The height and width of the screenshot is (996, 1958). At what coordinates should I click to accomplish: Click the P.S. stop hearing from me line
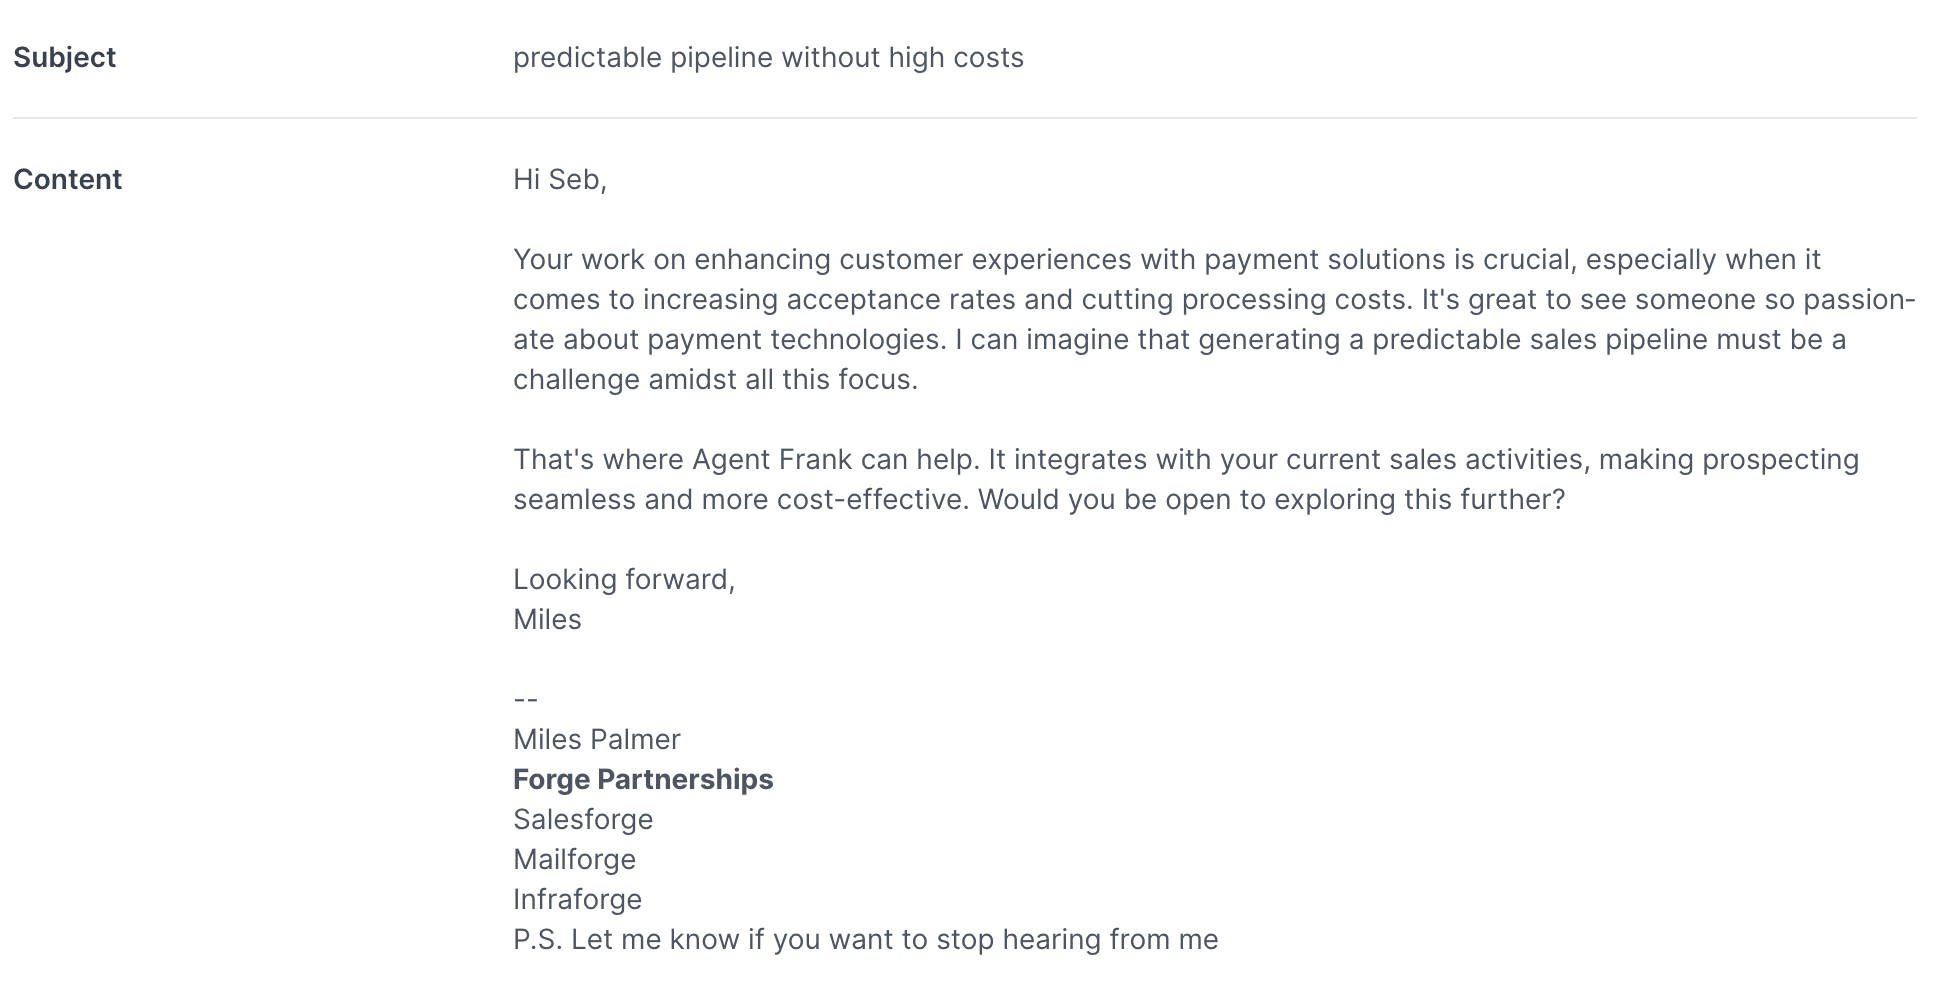[866, 940]
